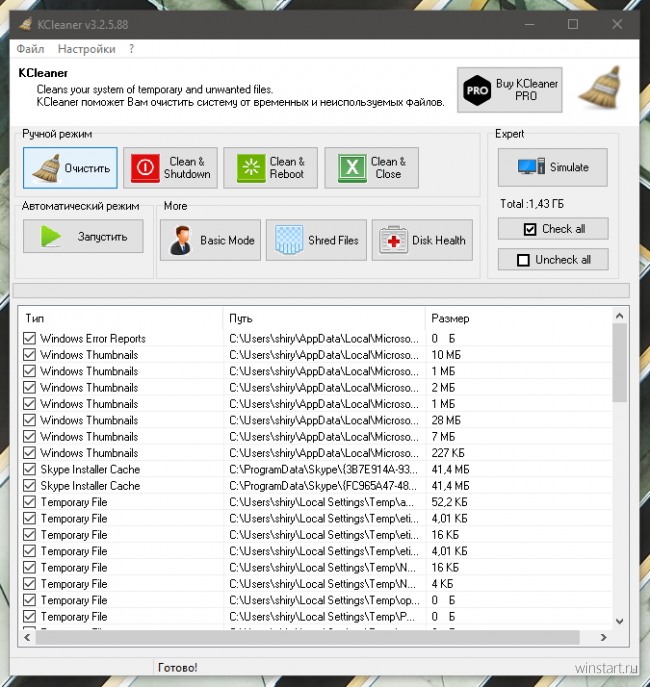Uncheck the Temporary File 52,2 КБ checkbox

29,502
